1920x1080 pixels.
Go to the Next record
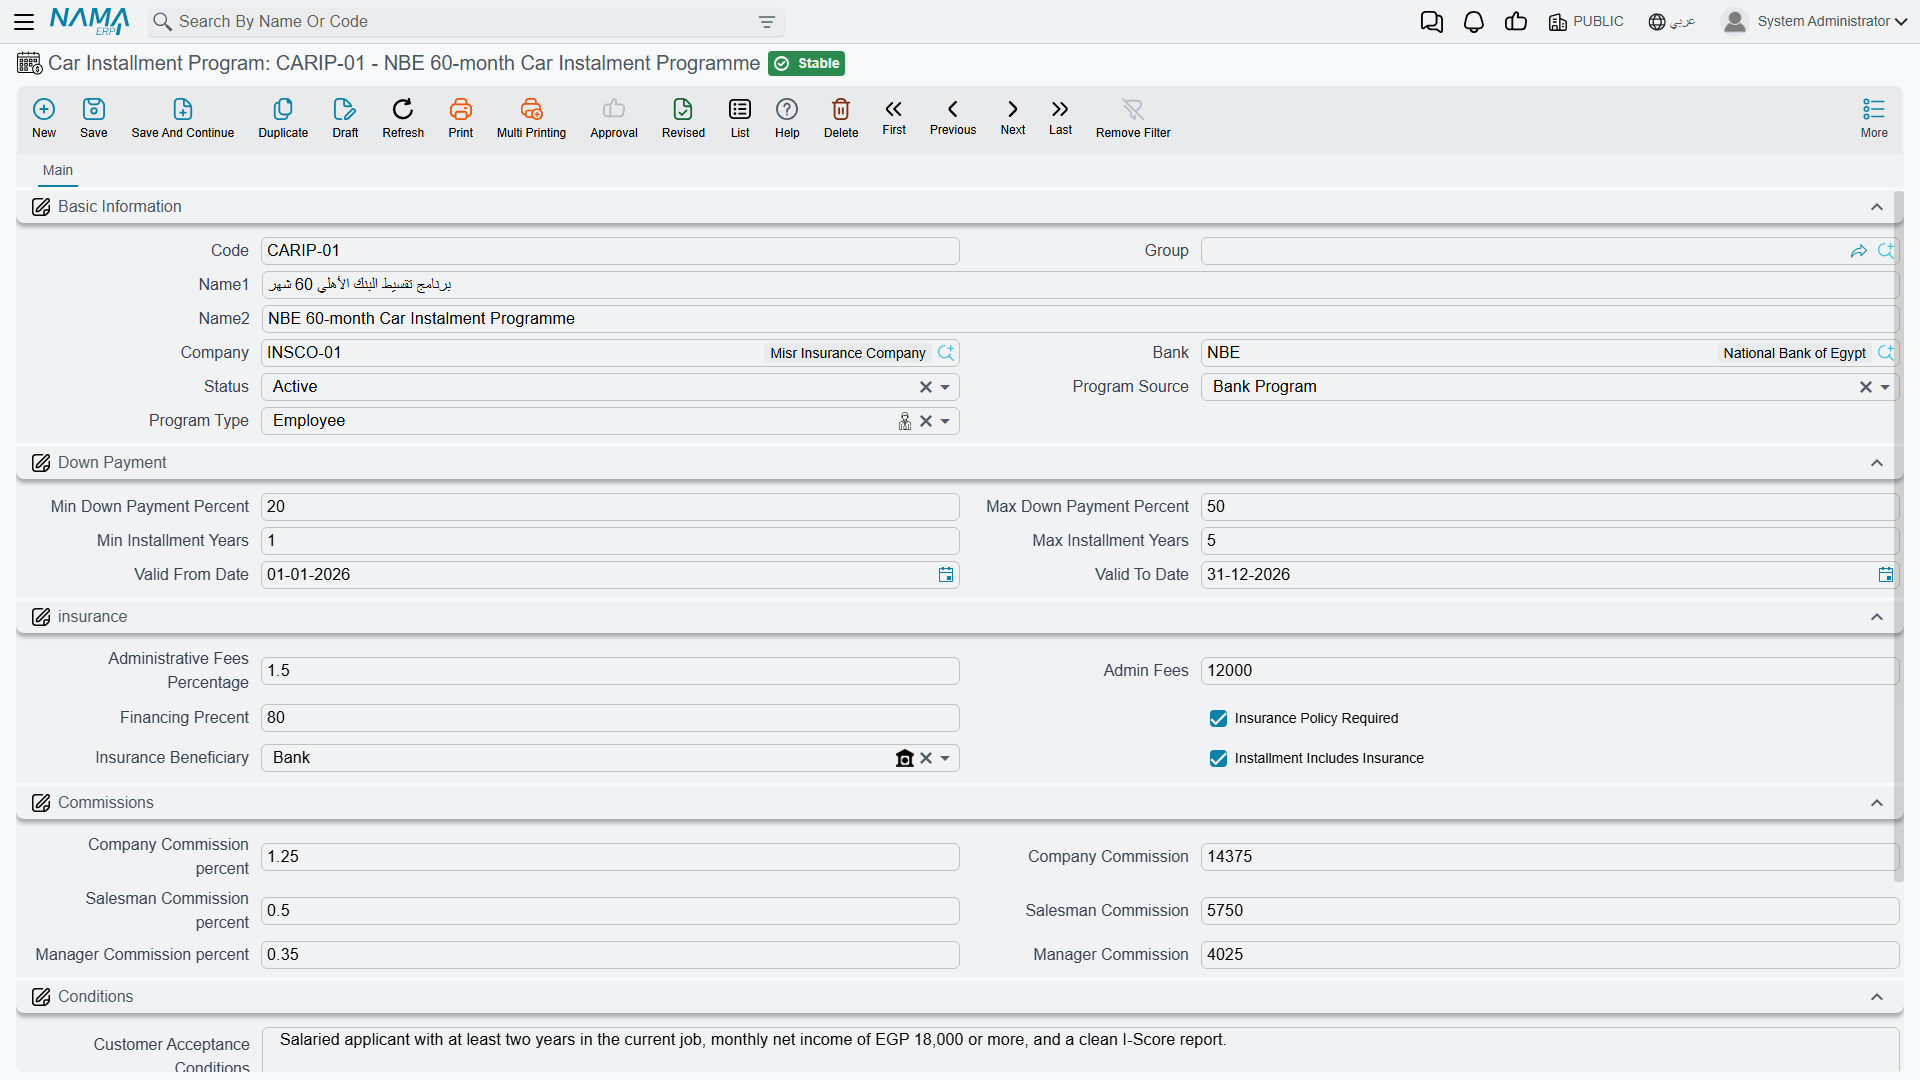(1013, 117)
